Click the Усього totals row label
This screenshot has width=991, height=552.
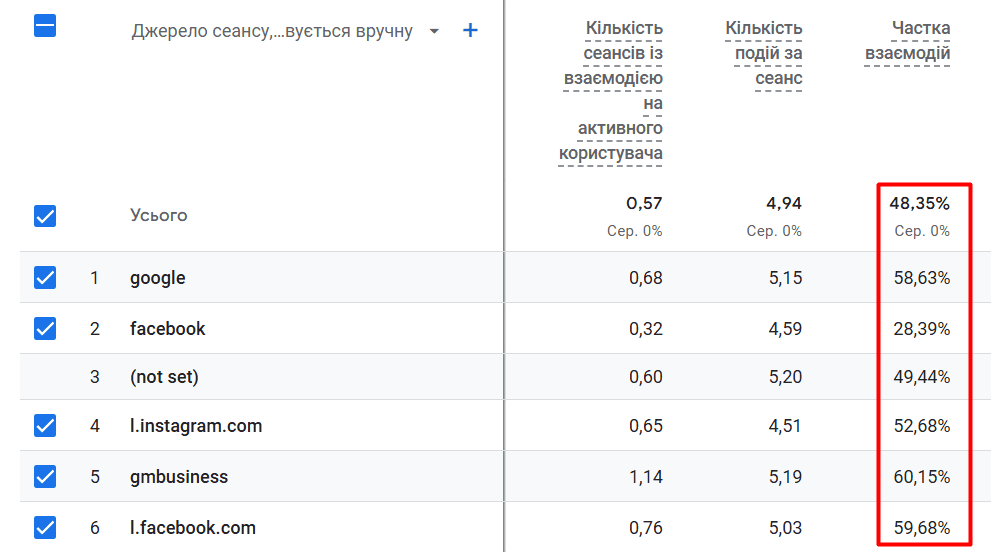(x=158, y=216)
